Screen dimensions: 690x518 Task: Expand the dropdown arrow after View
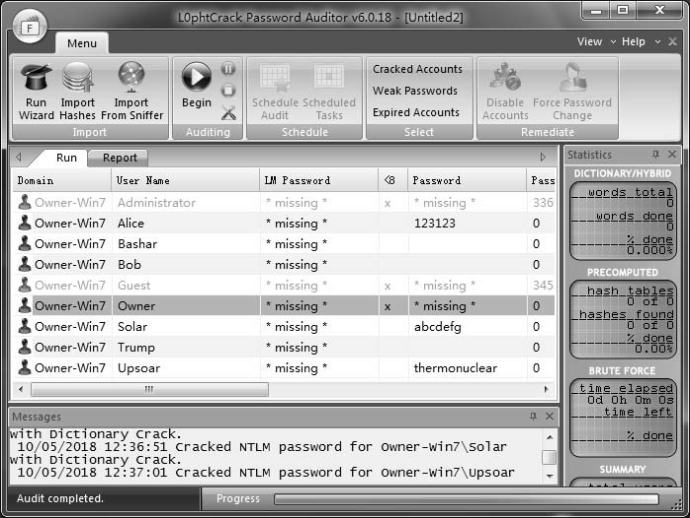point(613,42)
